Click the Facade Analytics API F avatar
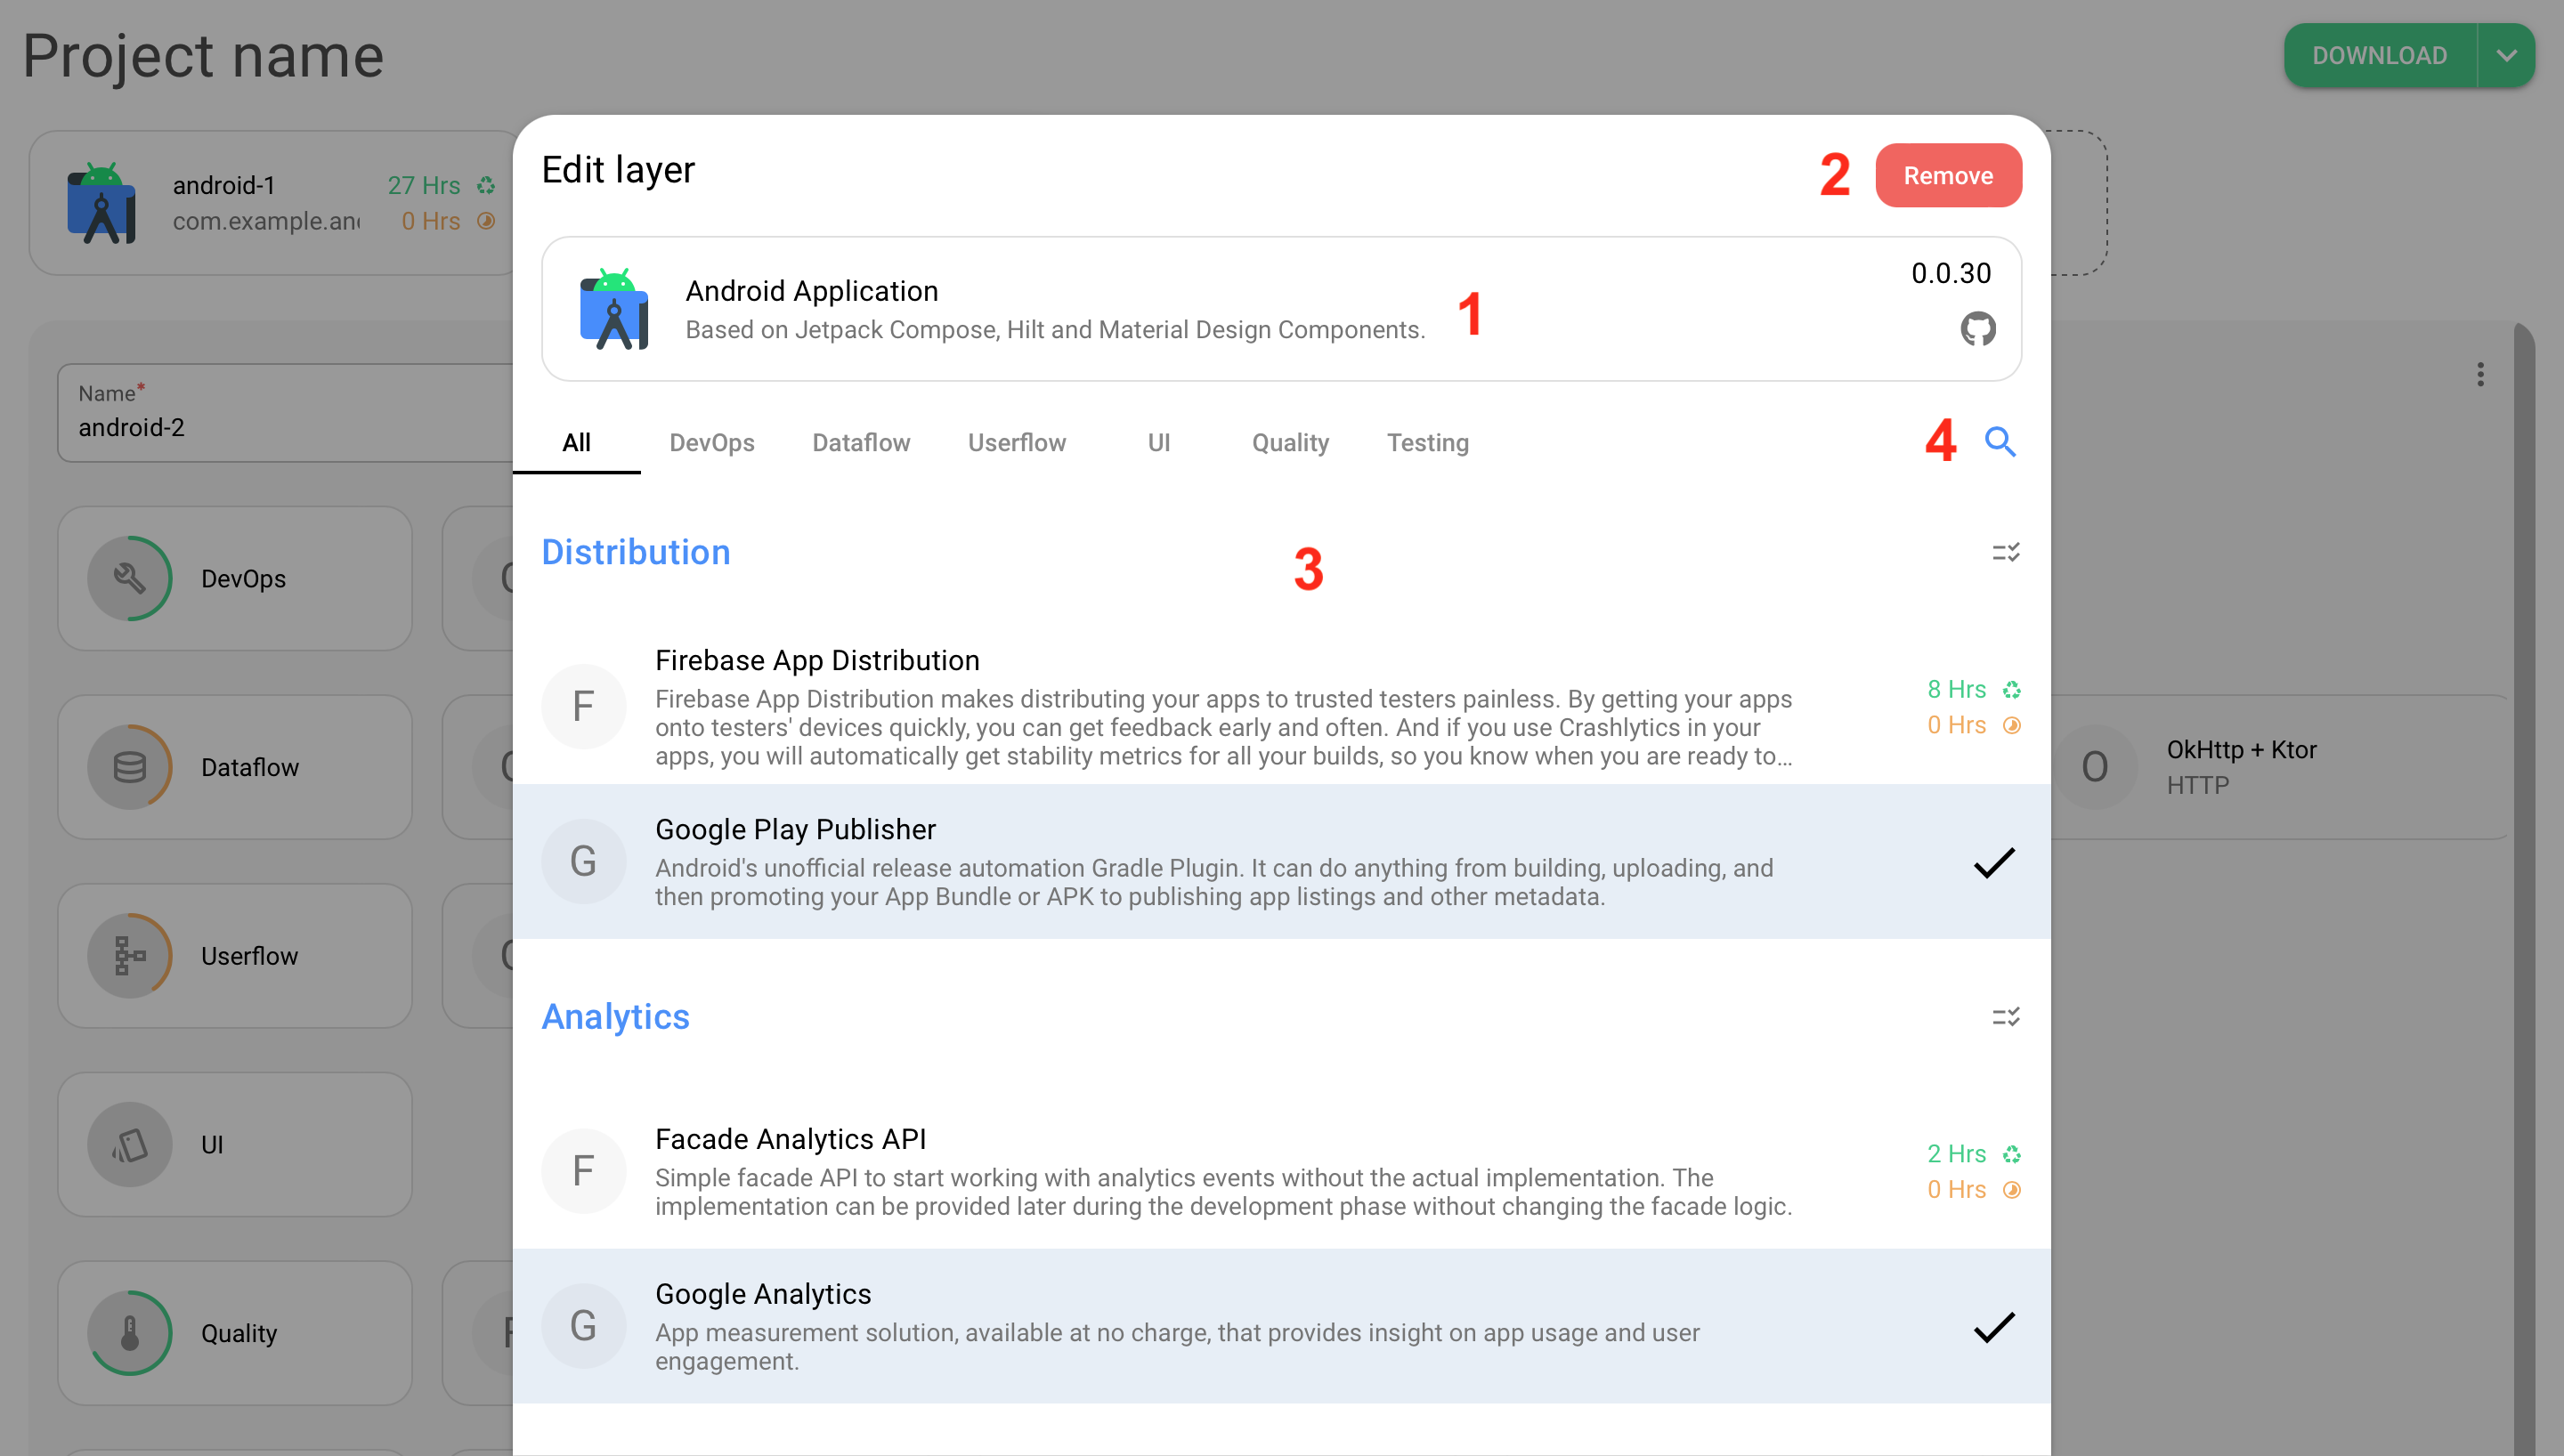Viewport: 2564px width, 1456px height. (583, 1171)
